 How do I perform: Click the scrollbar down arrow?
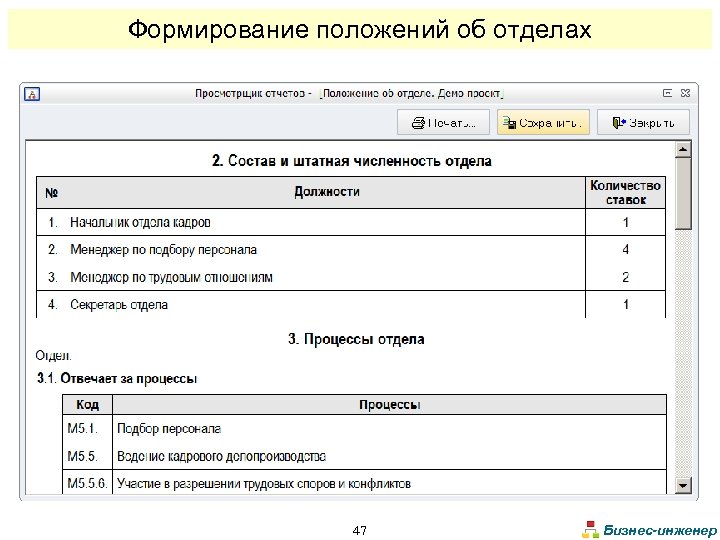(683, 485)
